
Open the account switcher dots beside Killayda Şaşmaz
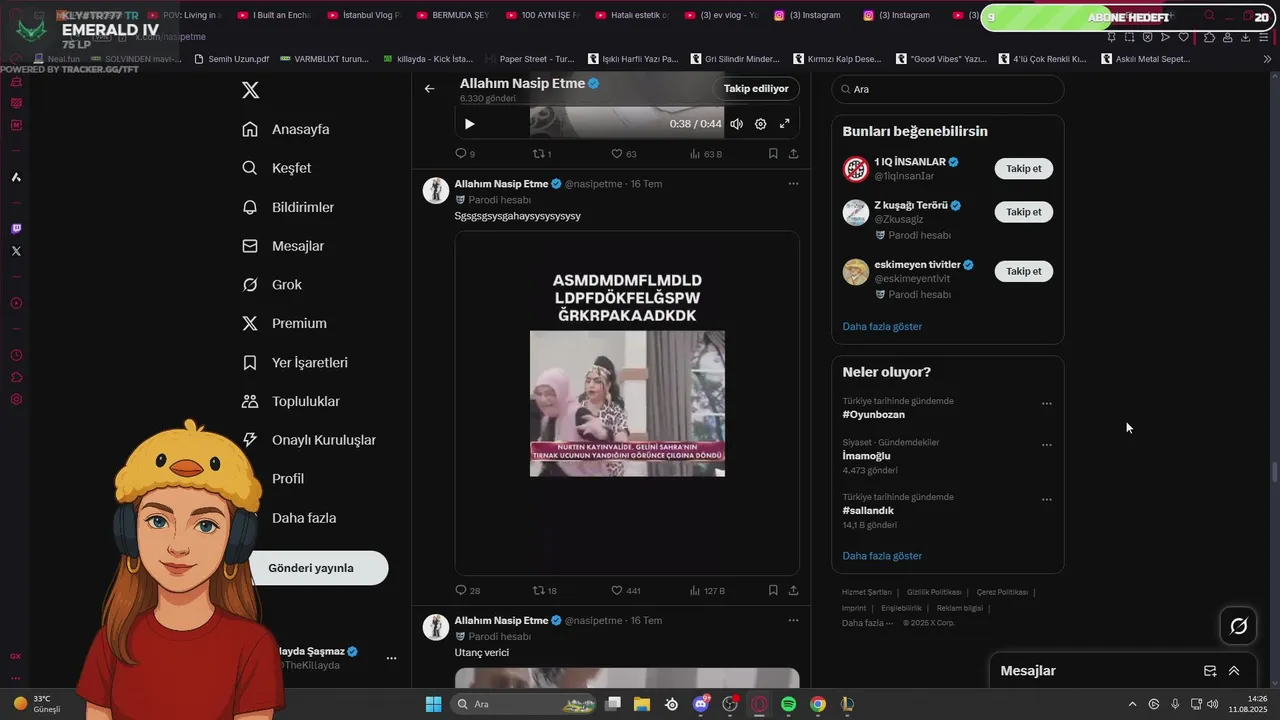point(391,658)
